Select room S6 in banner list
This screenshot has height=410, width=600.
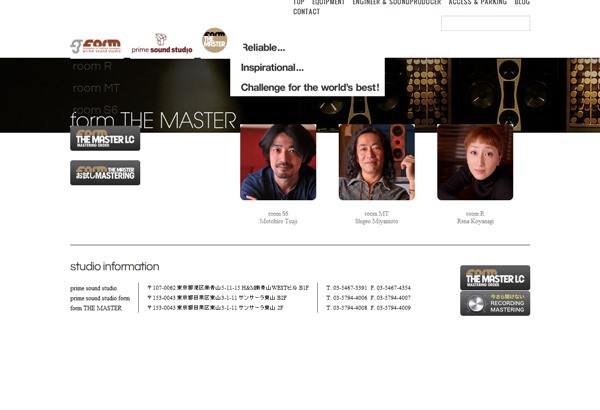[95, 109]
